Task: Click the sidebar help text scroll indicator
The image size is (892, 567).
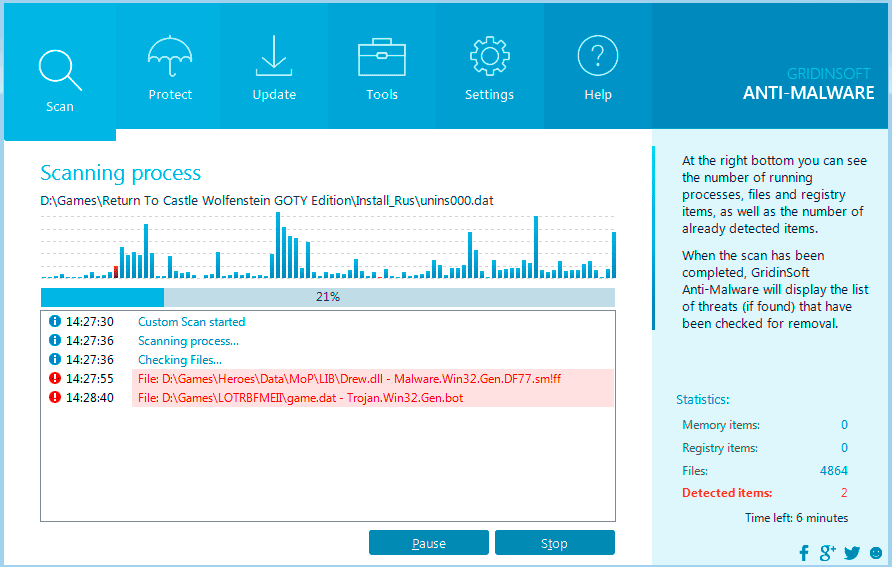Action: pyautogui.click(x=654, y=238)
